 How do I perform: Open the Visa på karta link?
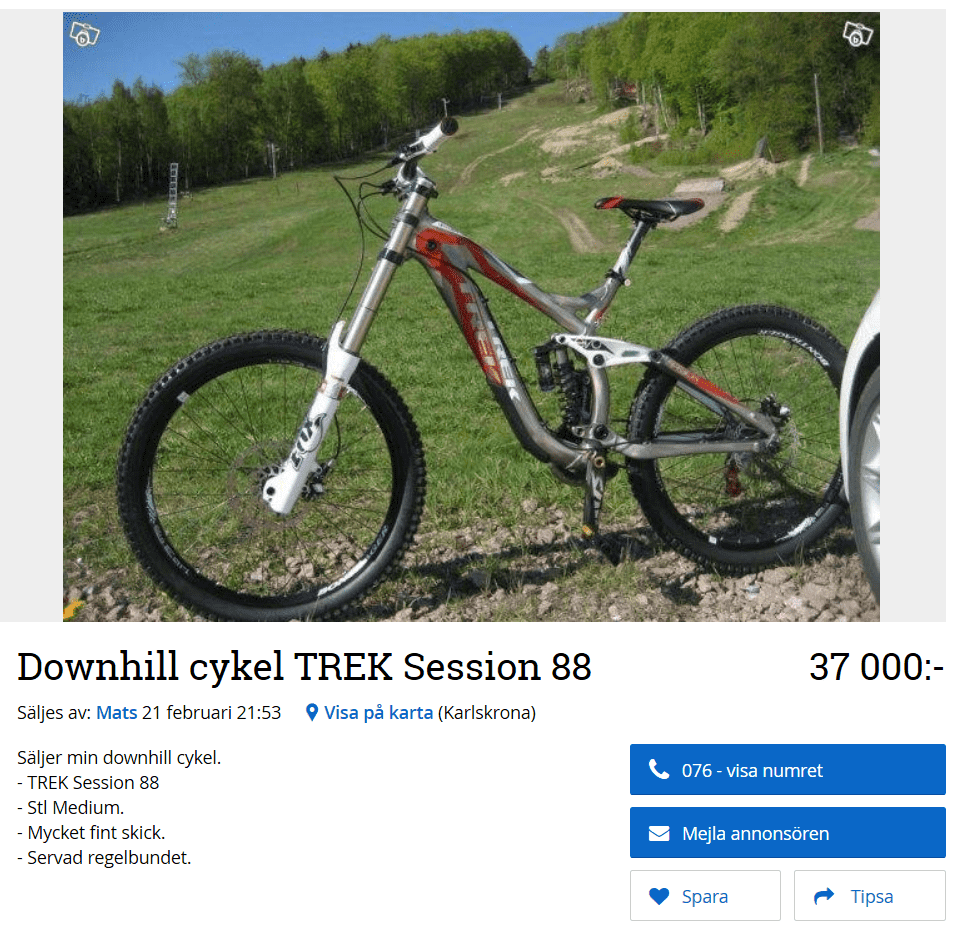pyautogui.click(x=378, y=713)
